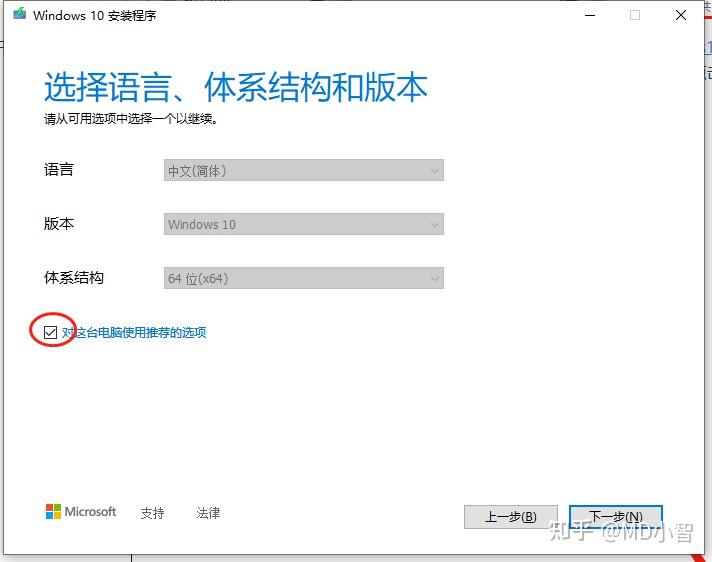Close the Windows 10 安装程序 window
The width and height of the screenshot is (712, 562).
point(681,15)
